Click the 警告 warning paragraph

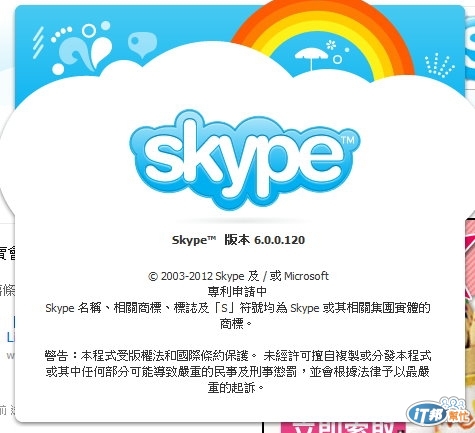pos(237,371)
